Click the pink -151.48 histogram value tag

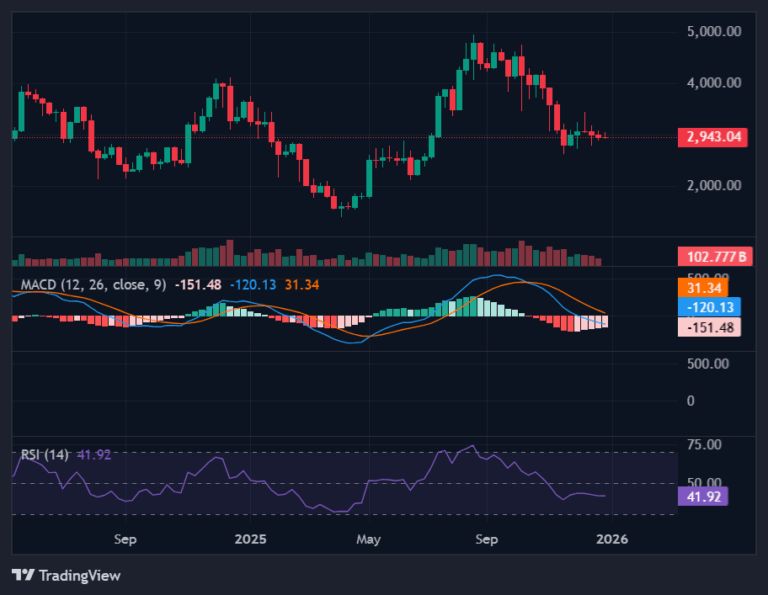pos(709,327)
